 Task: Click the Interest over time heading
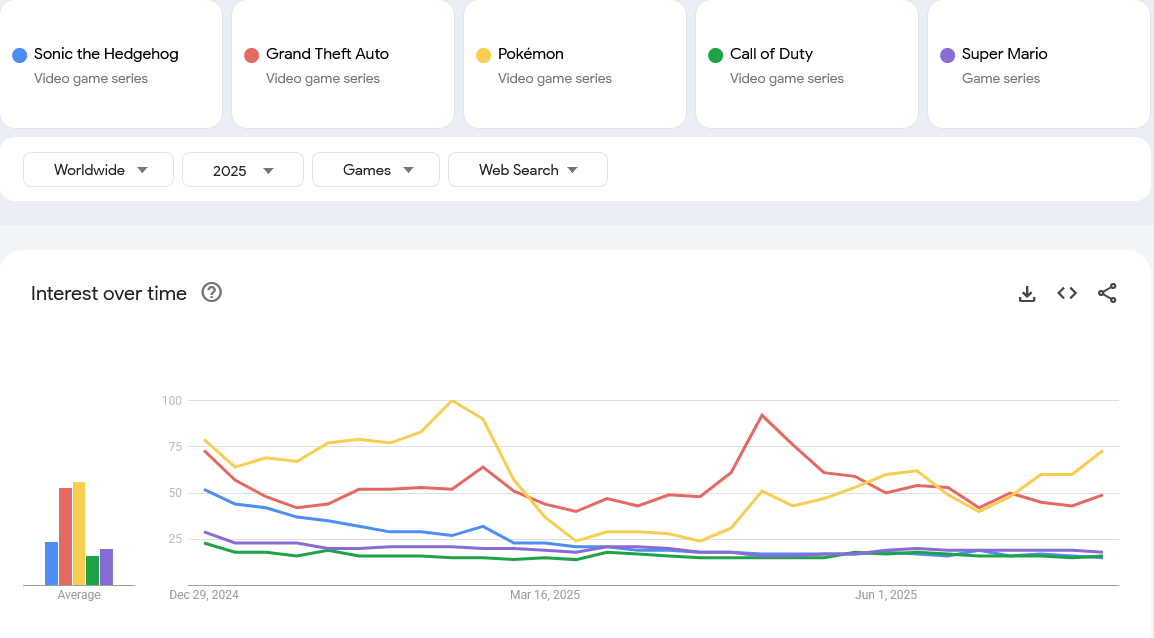[x=109, y=294]
